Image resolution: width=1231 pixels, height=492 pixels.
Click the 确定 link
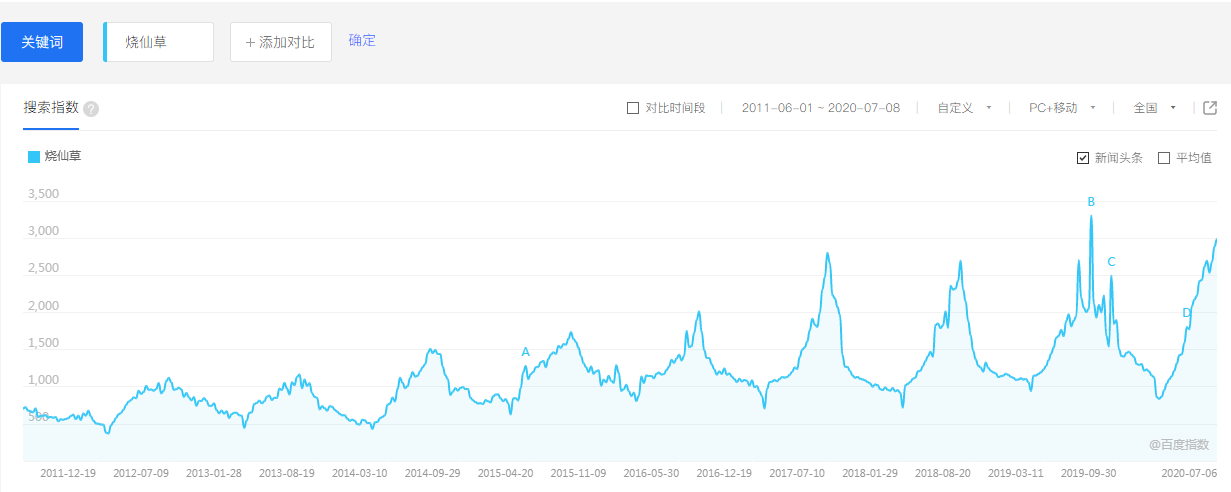tap(362, 41)
